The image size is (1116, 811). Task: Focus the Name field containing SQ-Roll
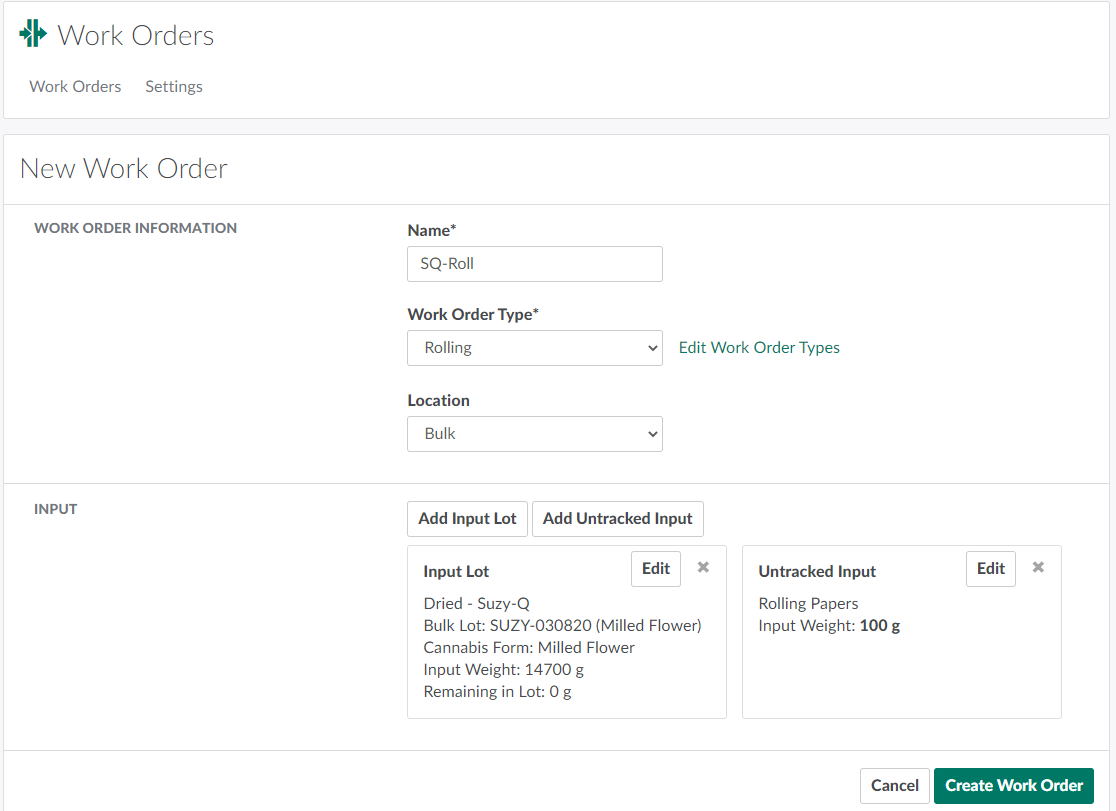coord(534,264)
